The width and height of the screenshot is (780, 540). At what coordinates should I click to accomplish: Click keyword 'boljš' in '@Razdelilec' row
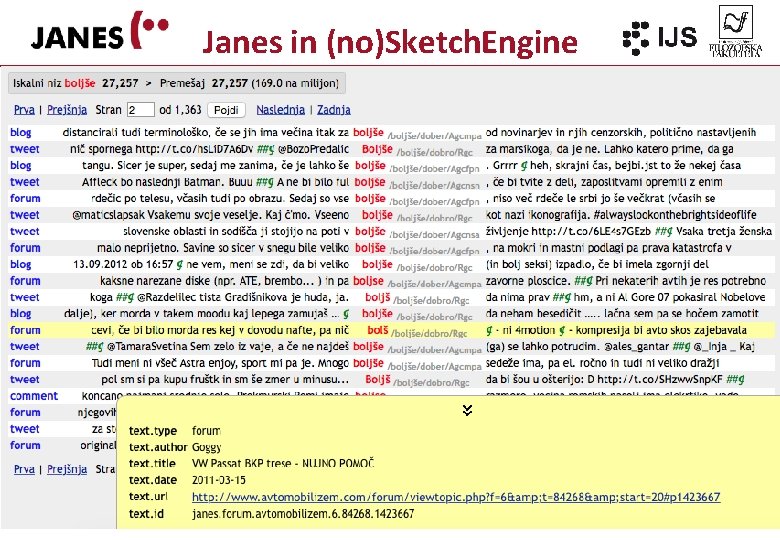(x=378, y=297)
